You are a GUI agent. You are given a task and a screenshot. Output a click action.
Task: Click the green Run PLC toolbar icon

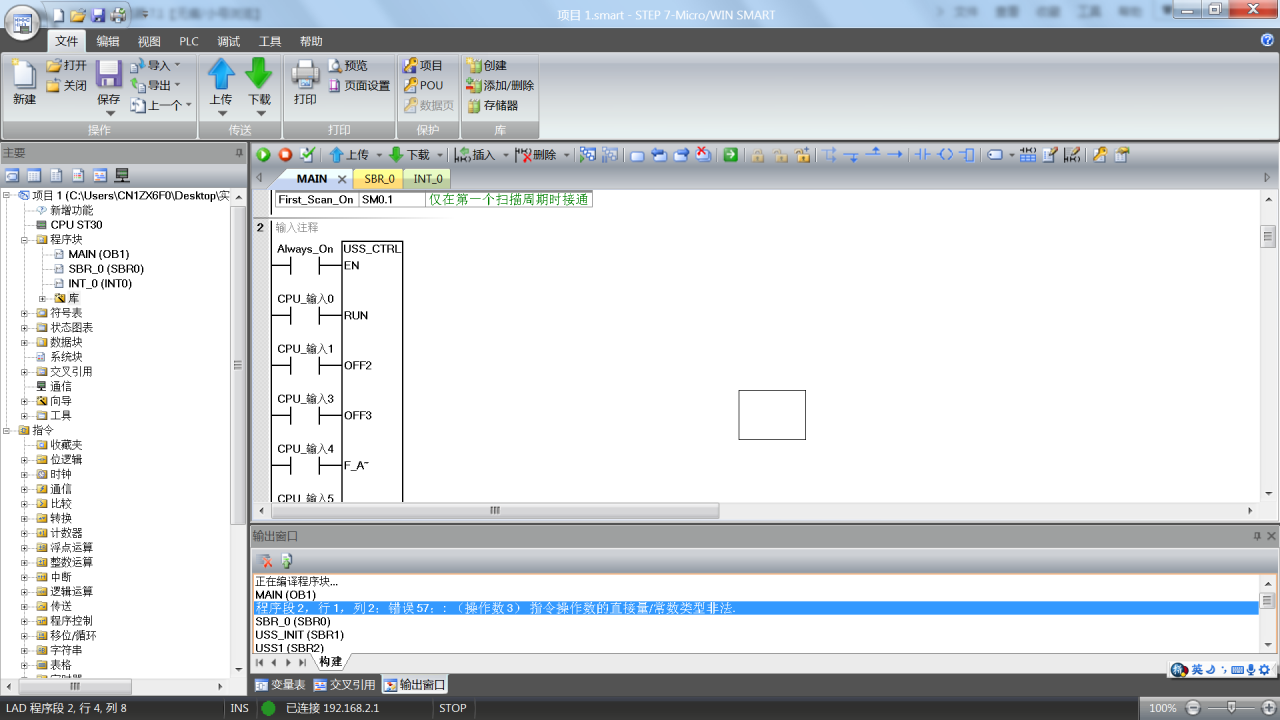(x=264, y=155)
